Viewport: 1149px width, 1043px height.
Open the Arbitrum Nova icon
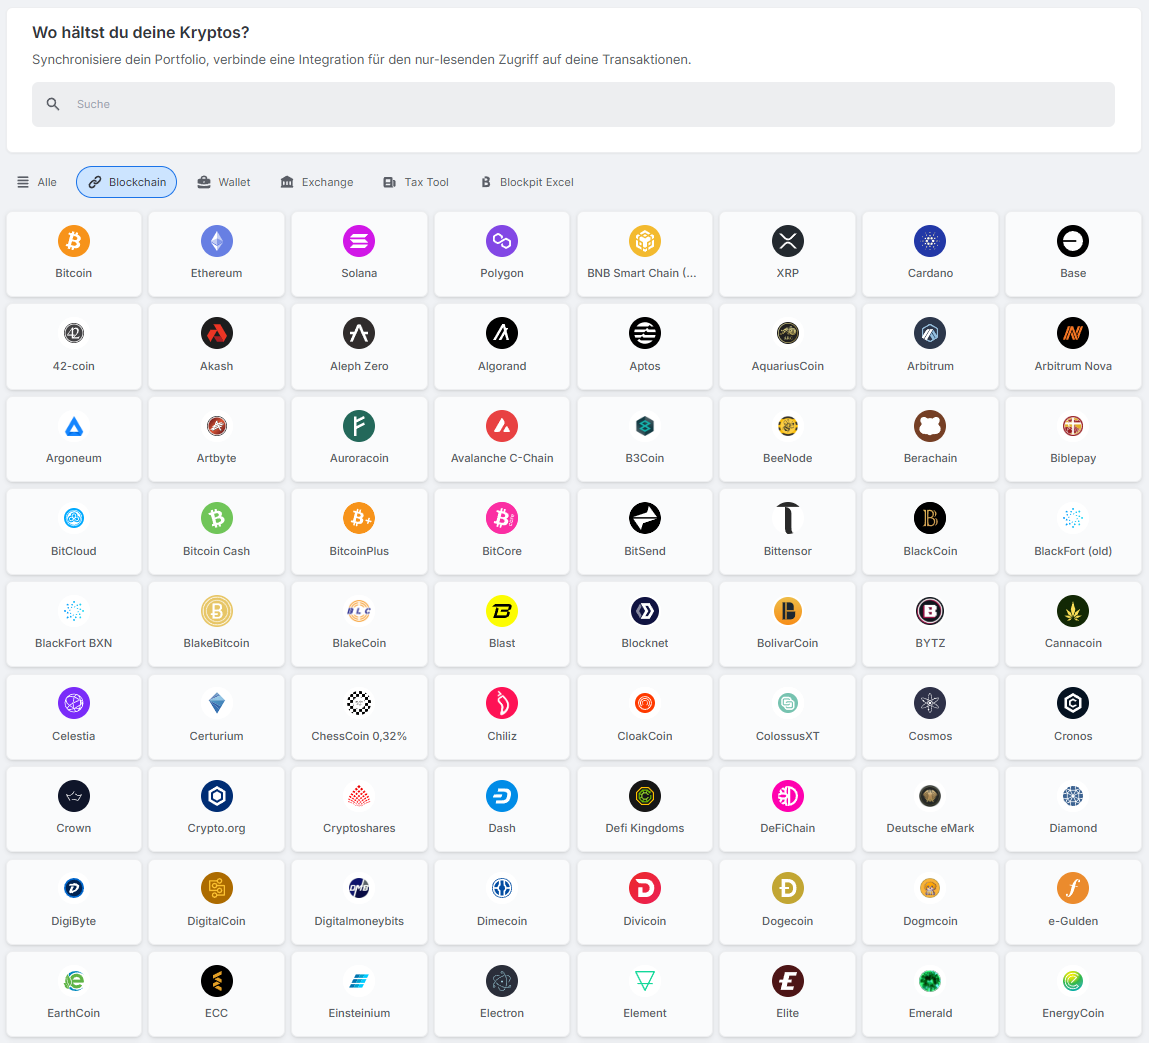[1073, 333]
